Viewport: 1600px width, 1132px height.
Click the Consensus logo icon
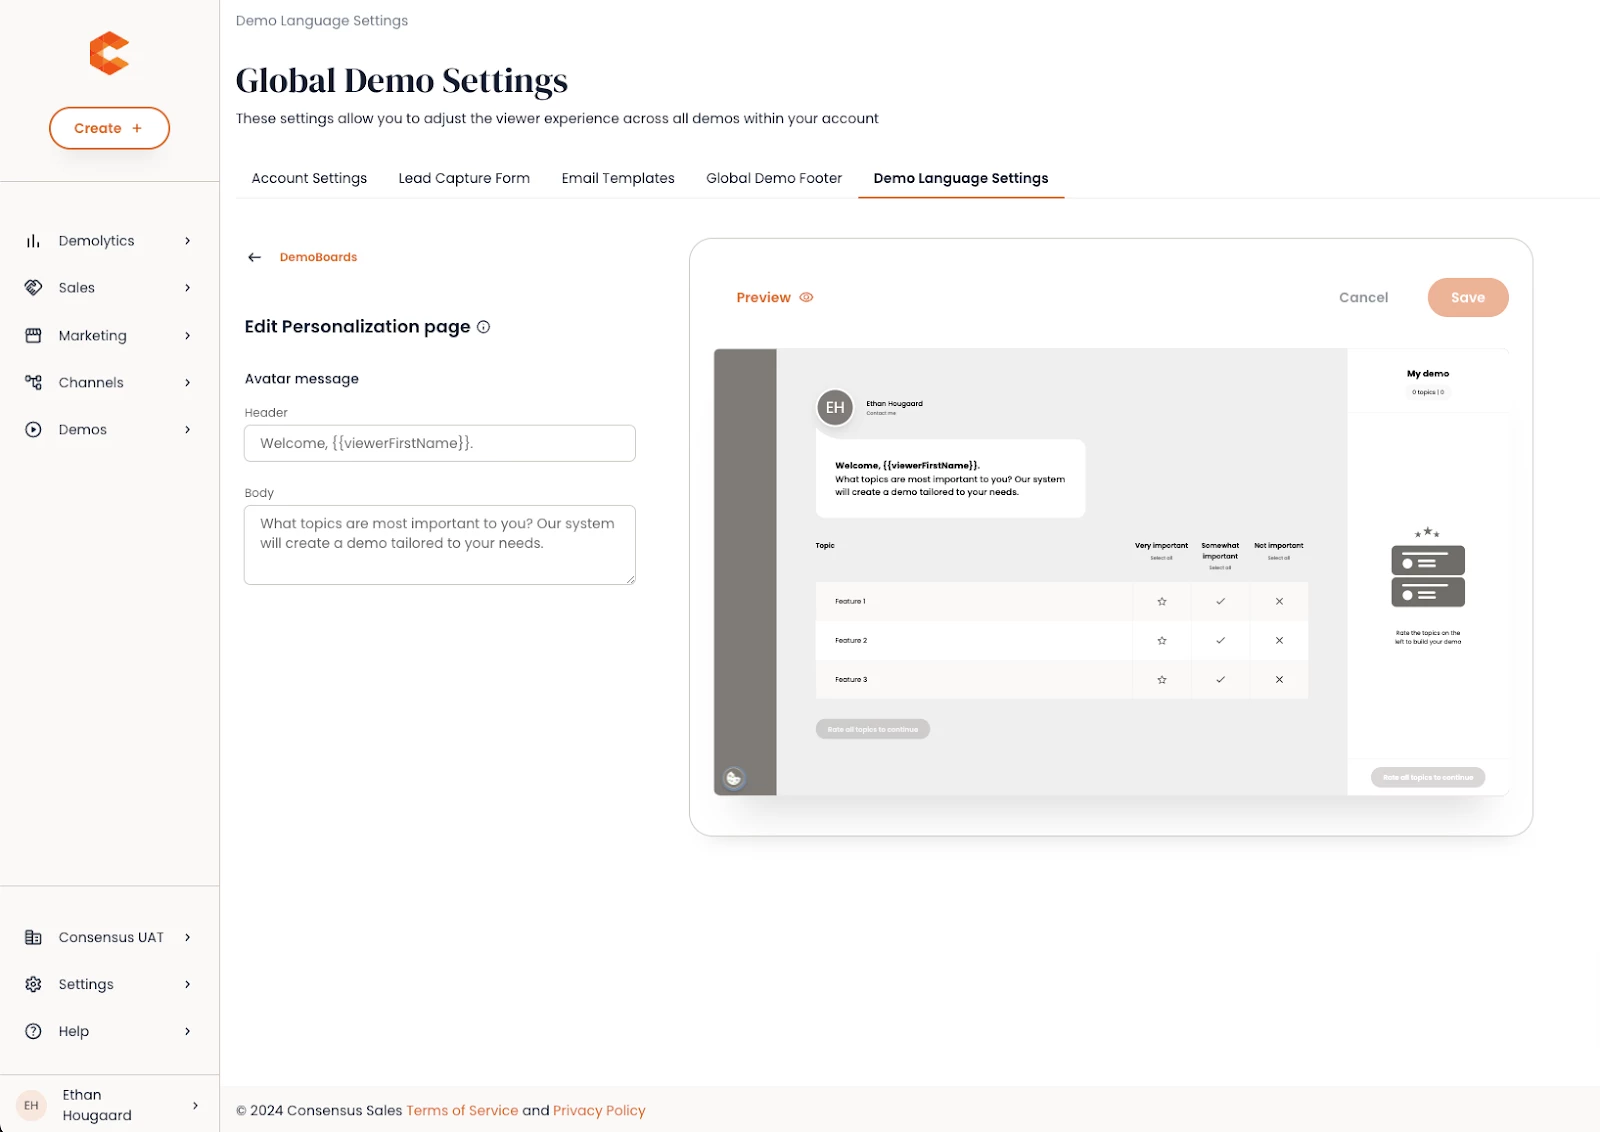point(109,54)
